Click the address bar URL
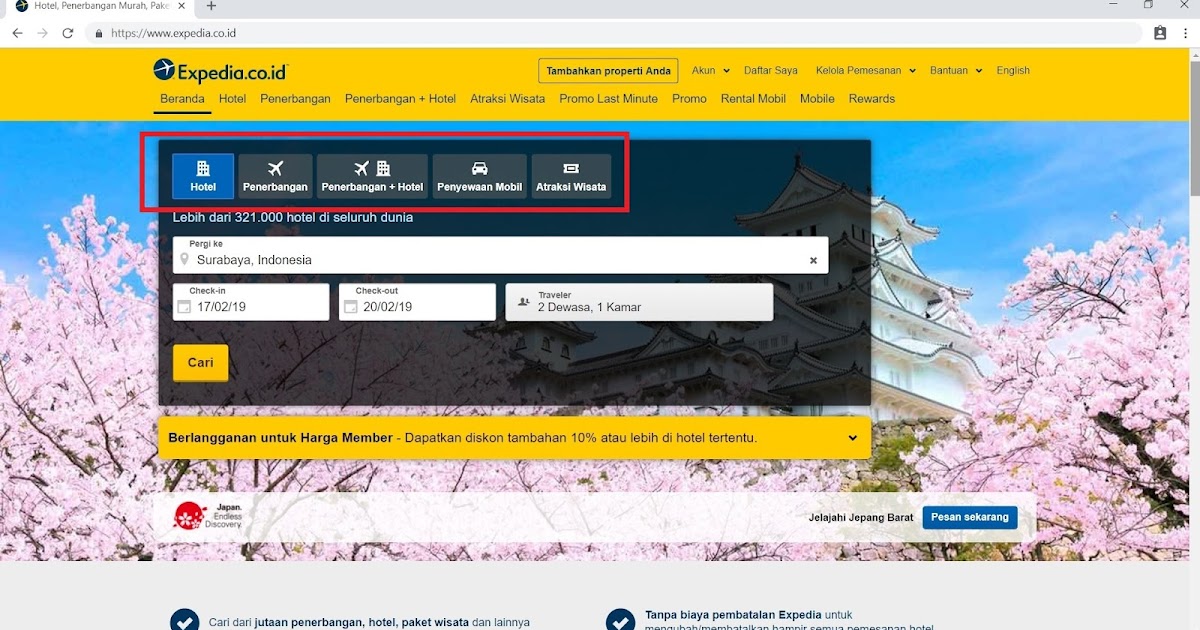 click(173, 33)
